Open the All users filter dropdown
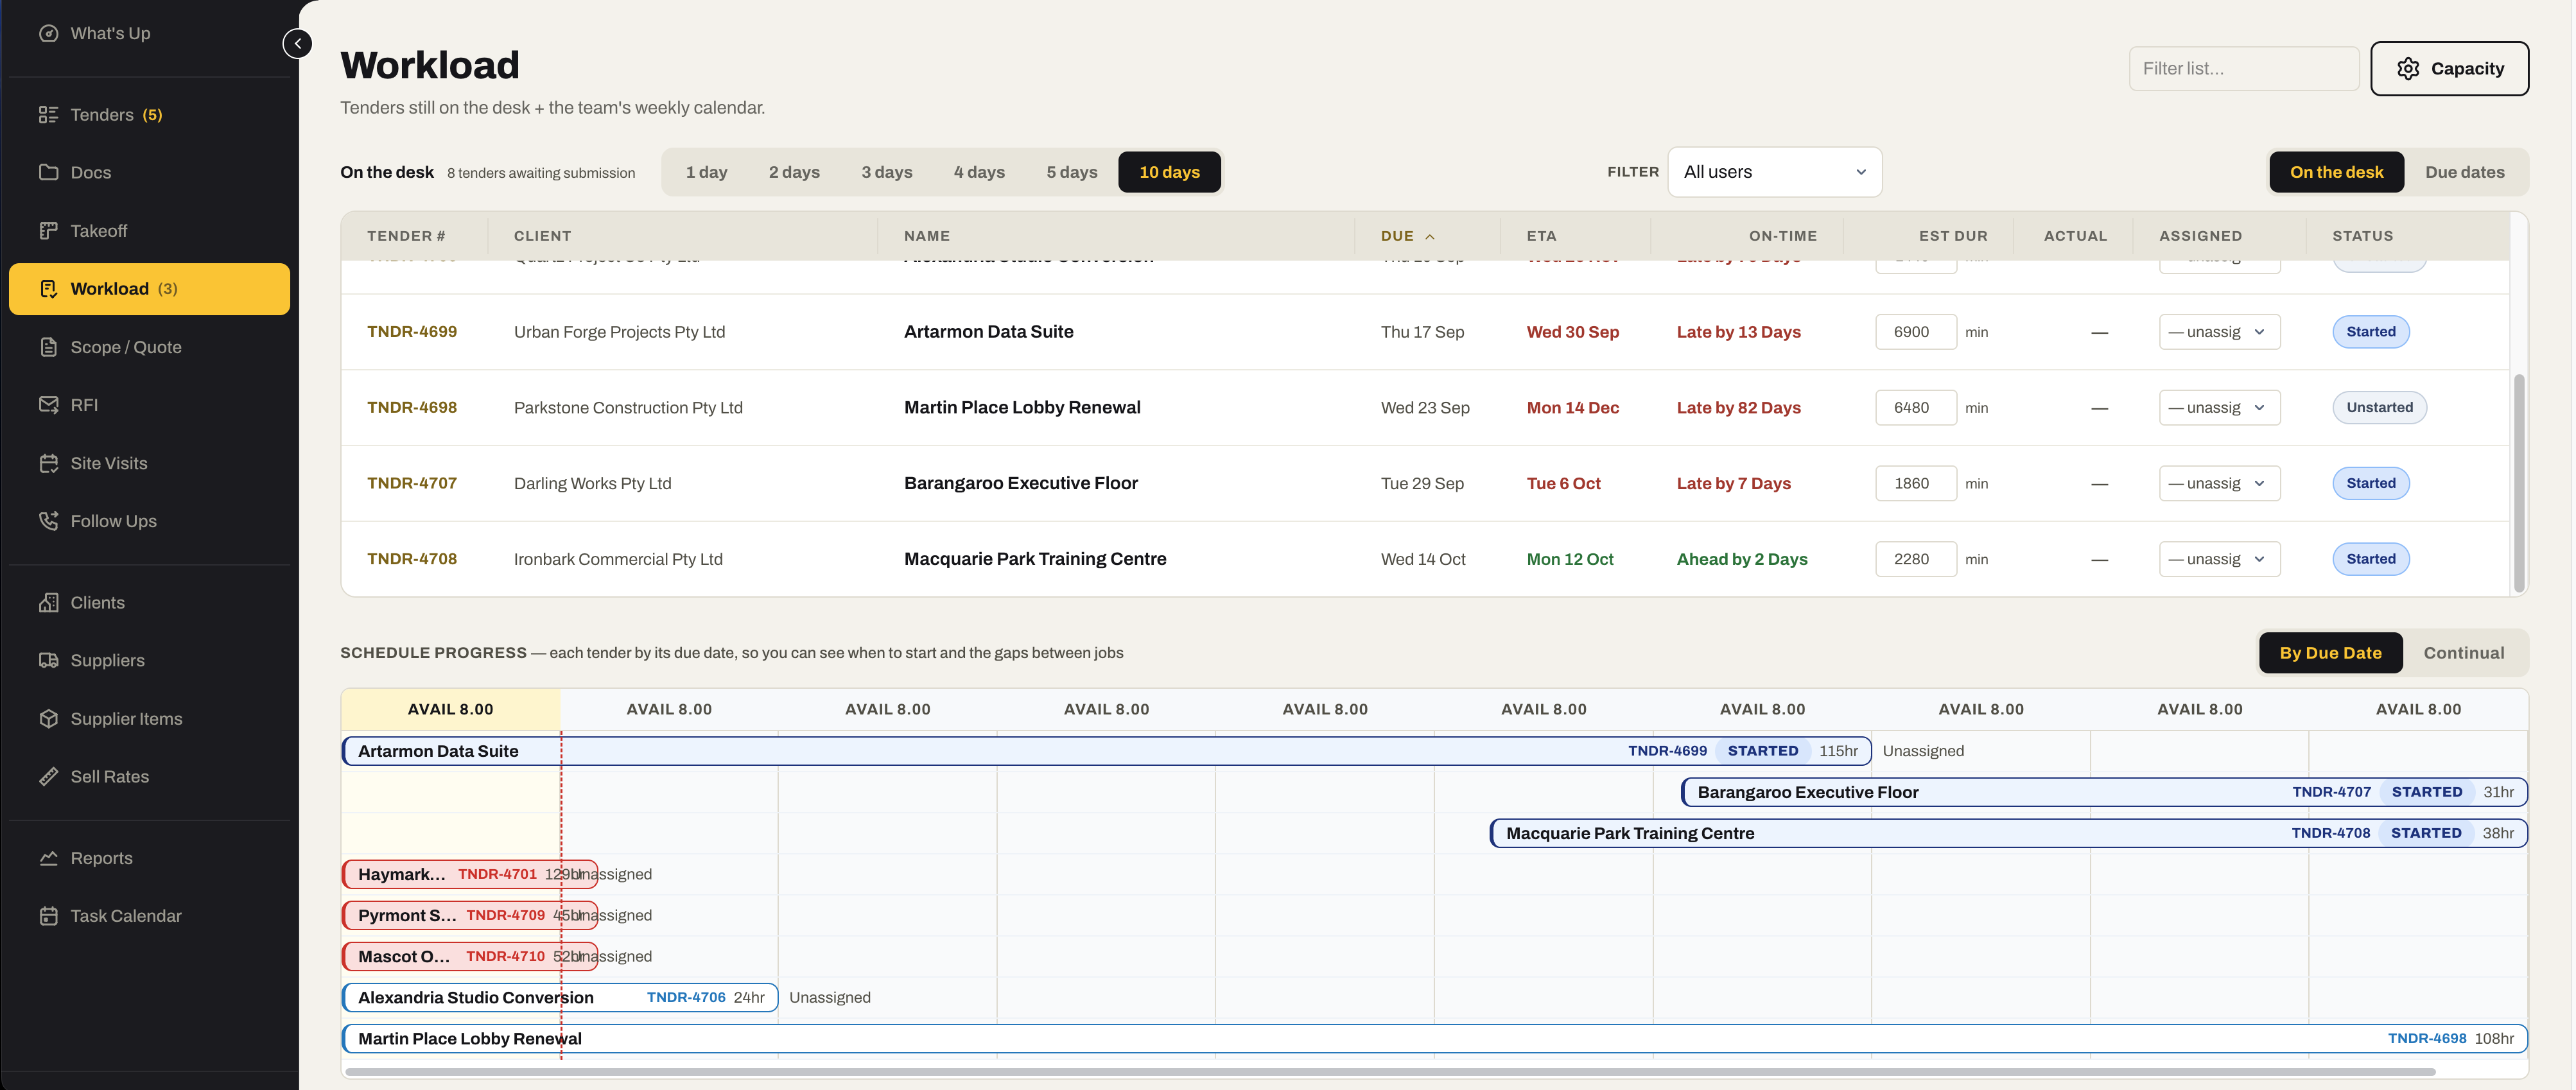Viewport: 2576px width, 1090px height. pos(1774,172)
